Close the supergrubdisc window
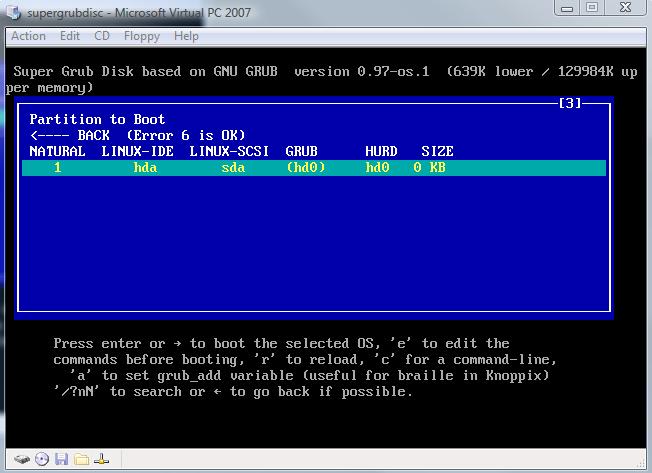The height and width of the screenshot is (473, 652). click(625, 8)
